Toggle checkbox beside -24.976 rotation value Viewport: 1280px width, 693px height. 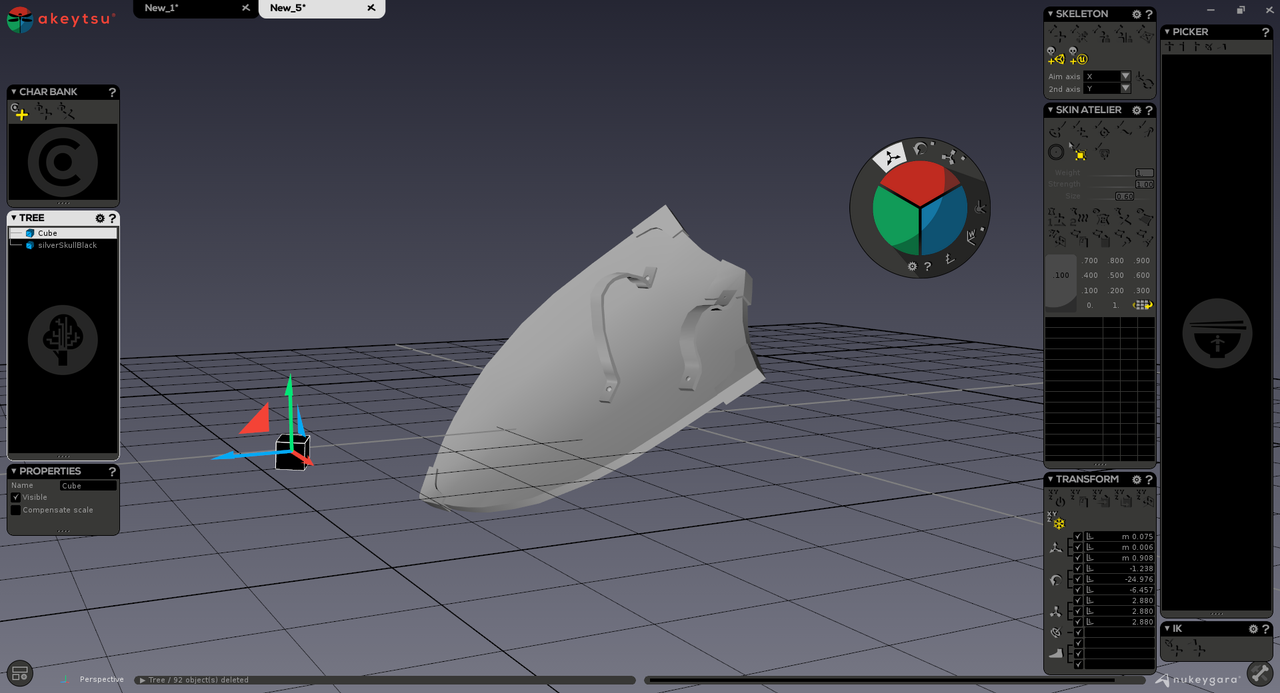pyautogui.click(x=1078, y=579)
